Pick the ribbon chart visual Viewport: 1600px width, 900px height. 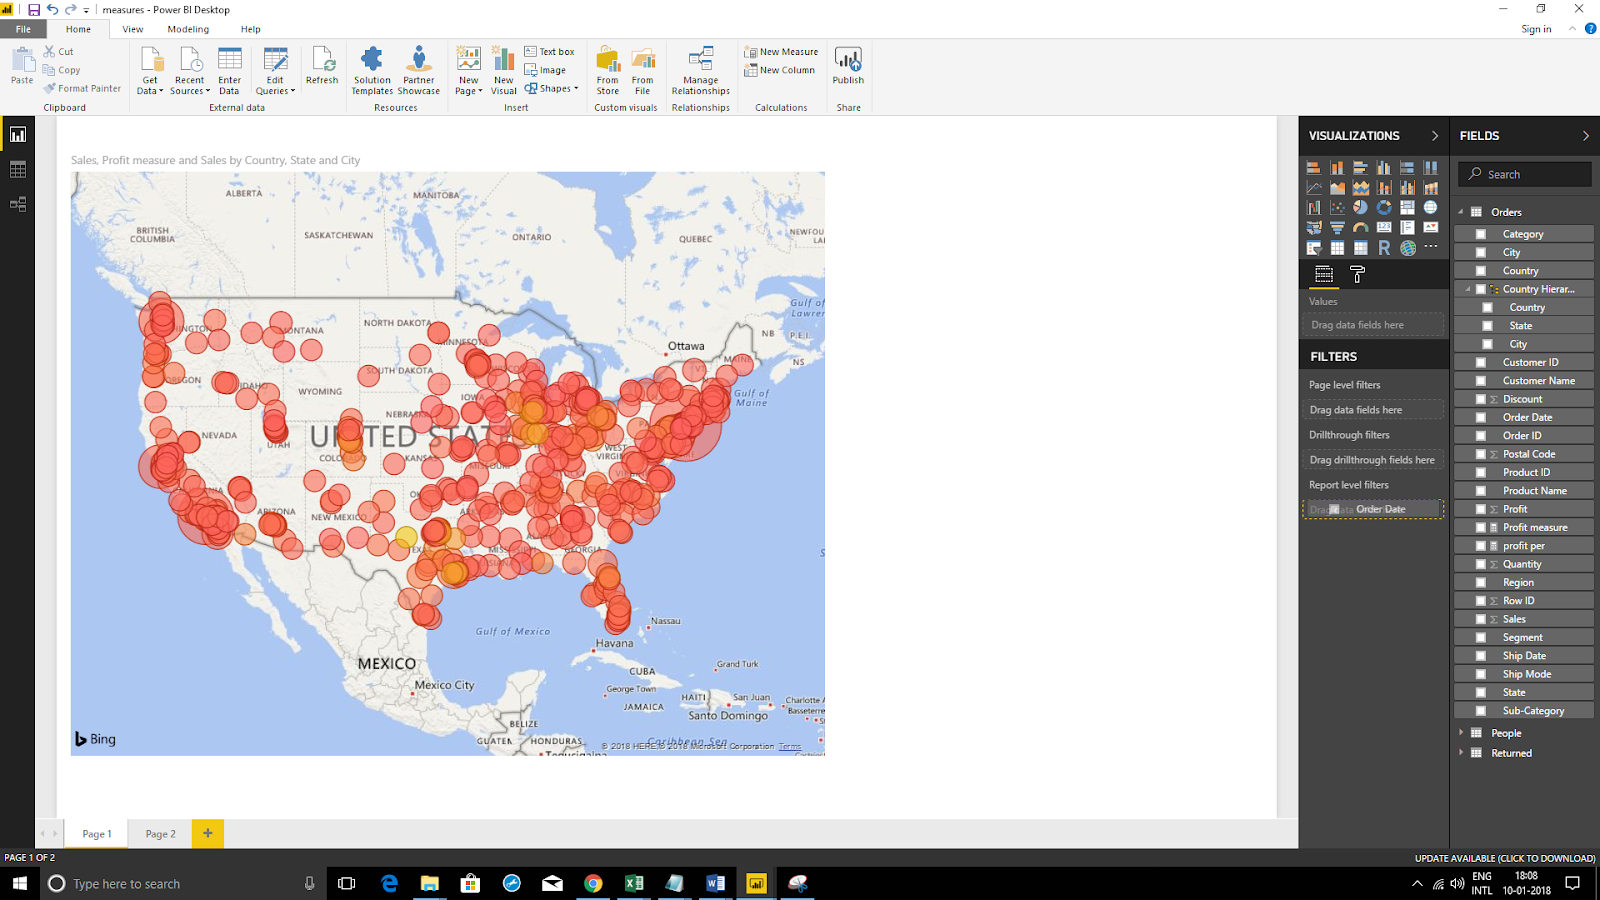tap(1431, 188)
